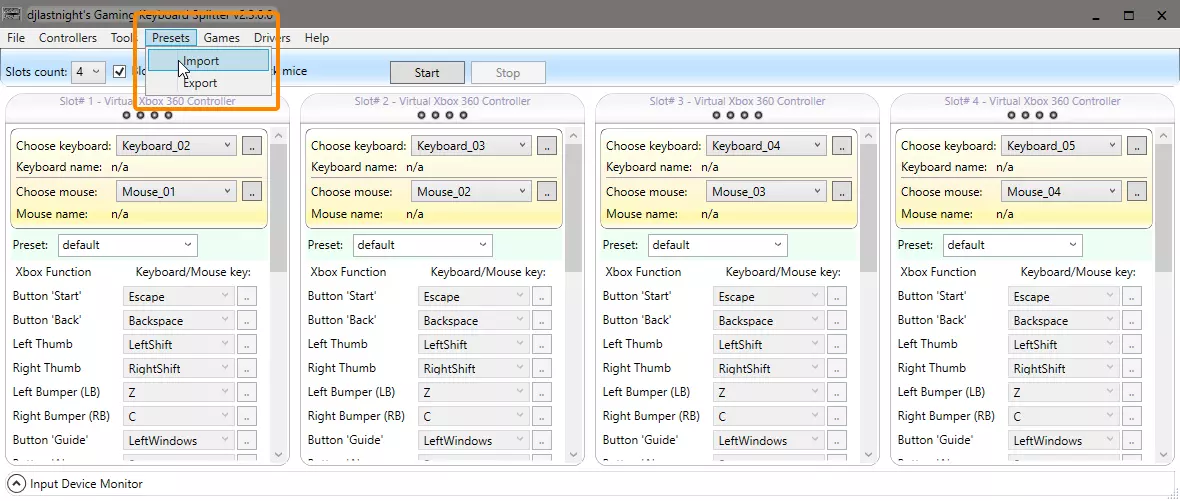Open Slot 4 Choose keyboard dropdown

pyautogui.click(x=1062, y=146)
